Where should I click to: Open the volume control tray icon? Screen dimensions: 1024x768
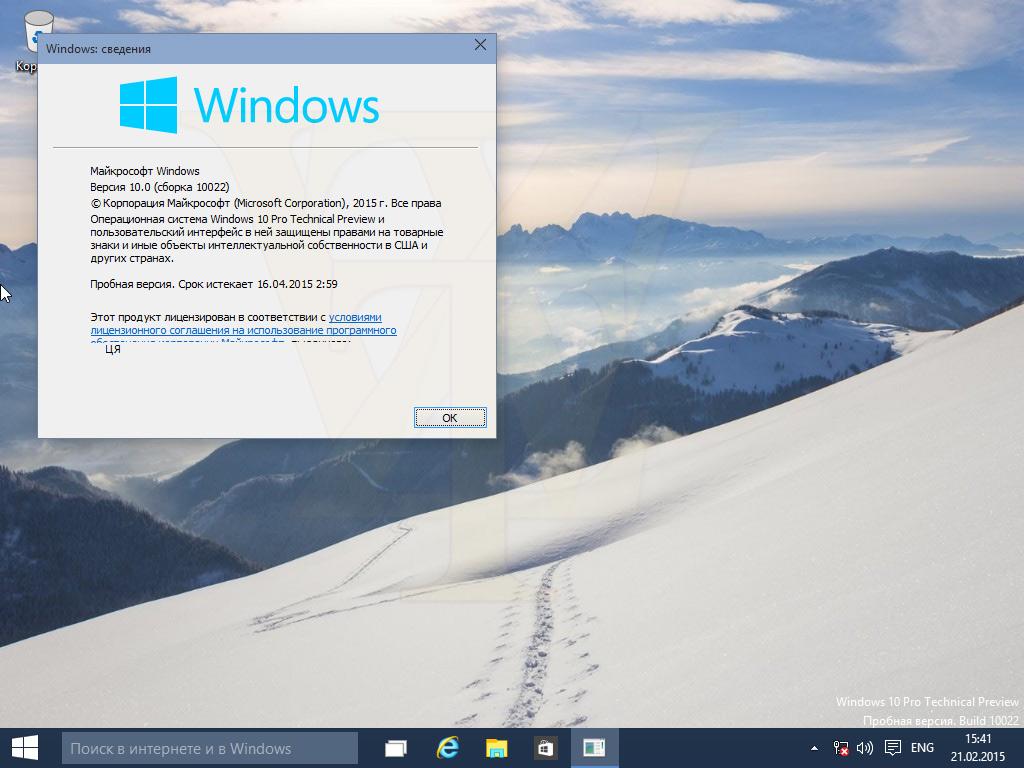point(865,748)
